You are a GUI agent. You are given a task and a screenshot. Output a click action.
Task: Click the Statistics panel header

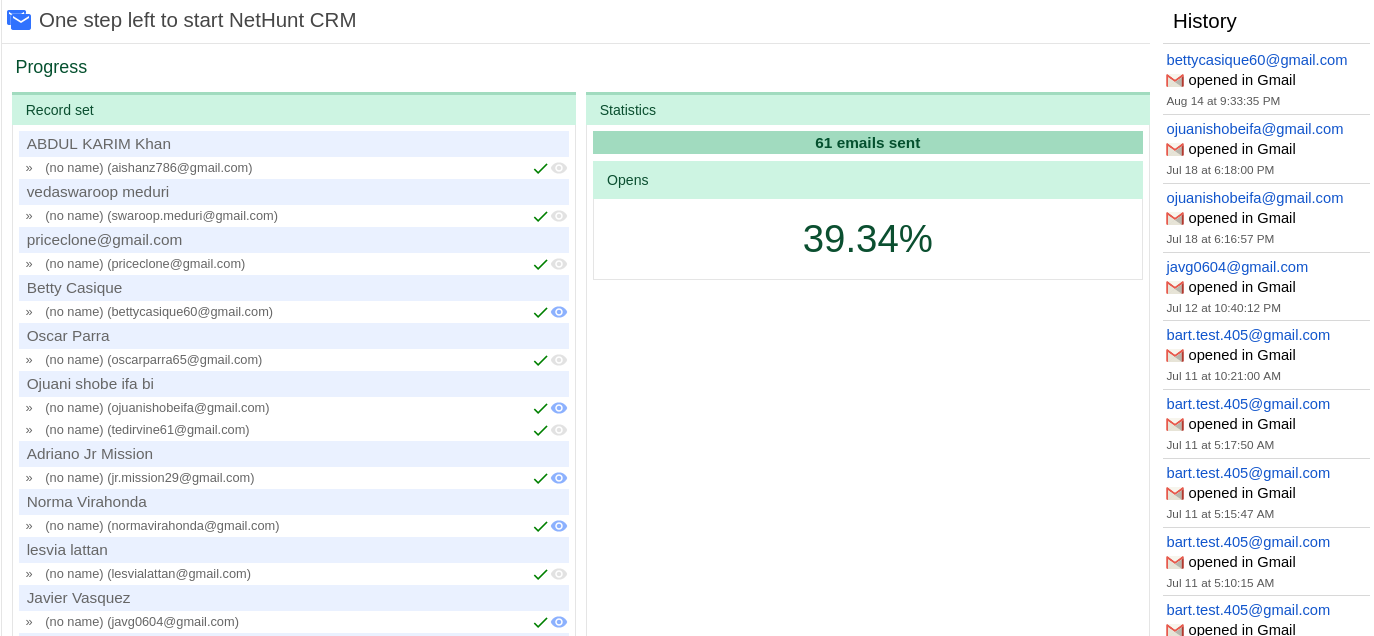(x=868, y=109)
